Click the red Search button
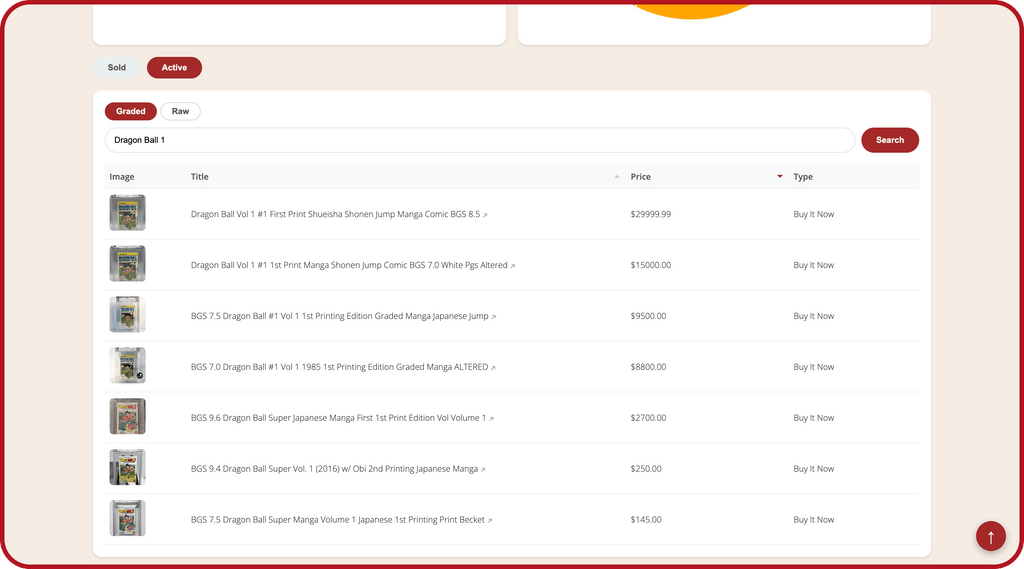 (x=890, y=140)
